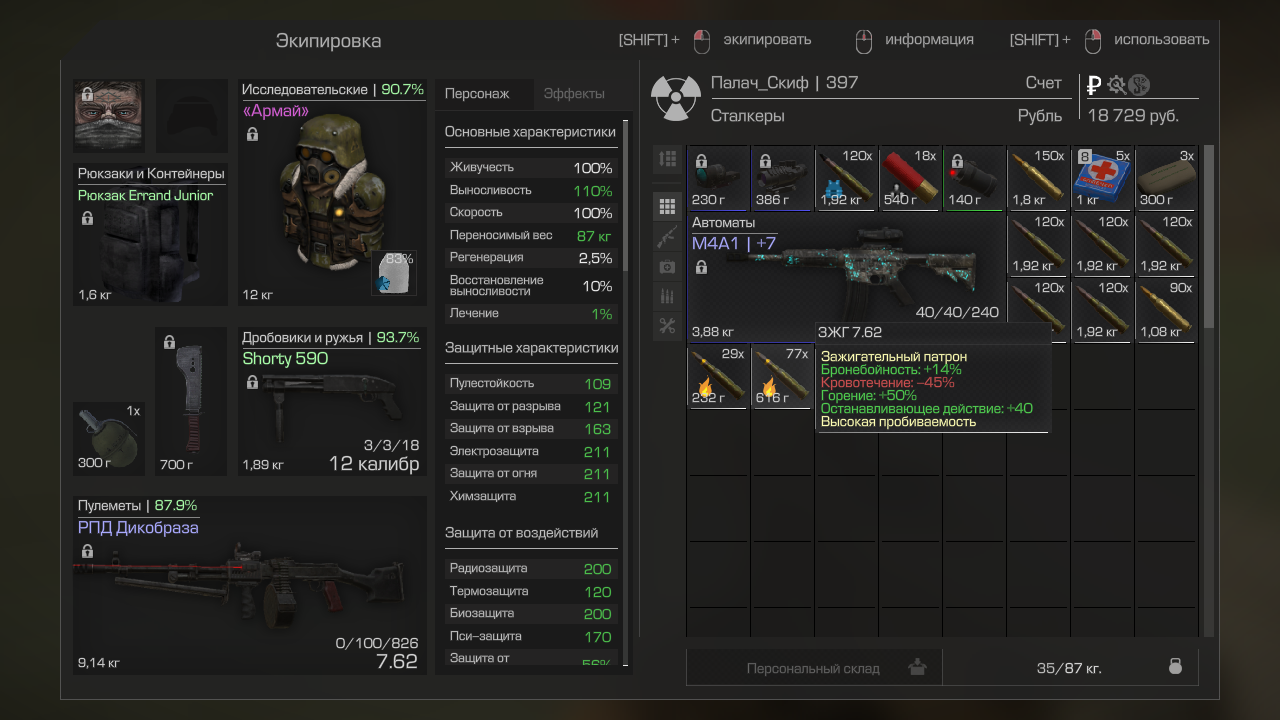Select the ruble currency symbol
This screenshot has width=1280, height=720.
[1094, 85]
